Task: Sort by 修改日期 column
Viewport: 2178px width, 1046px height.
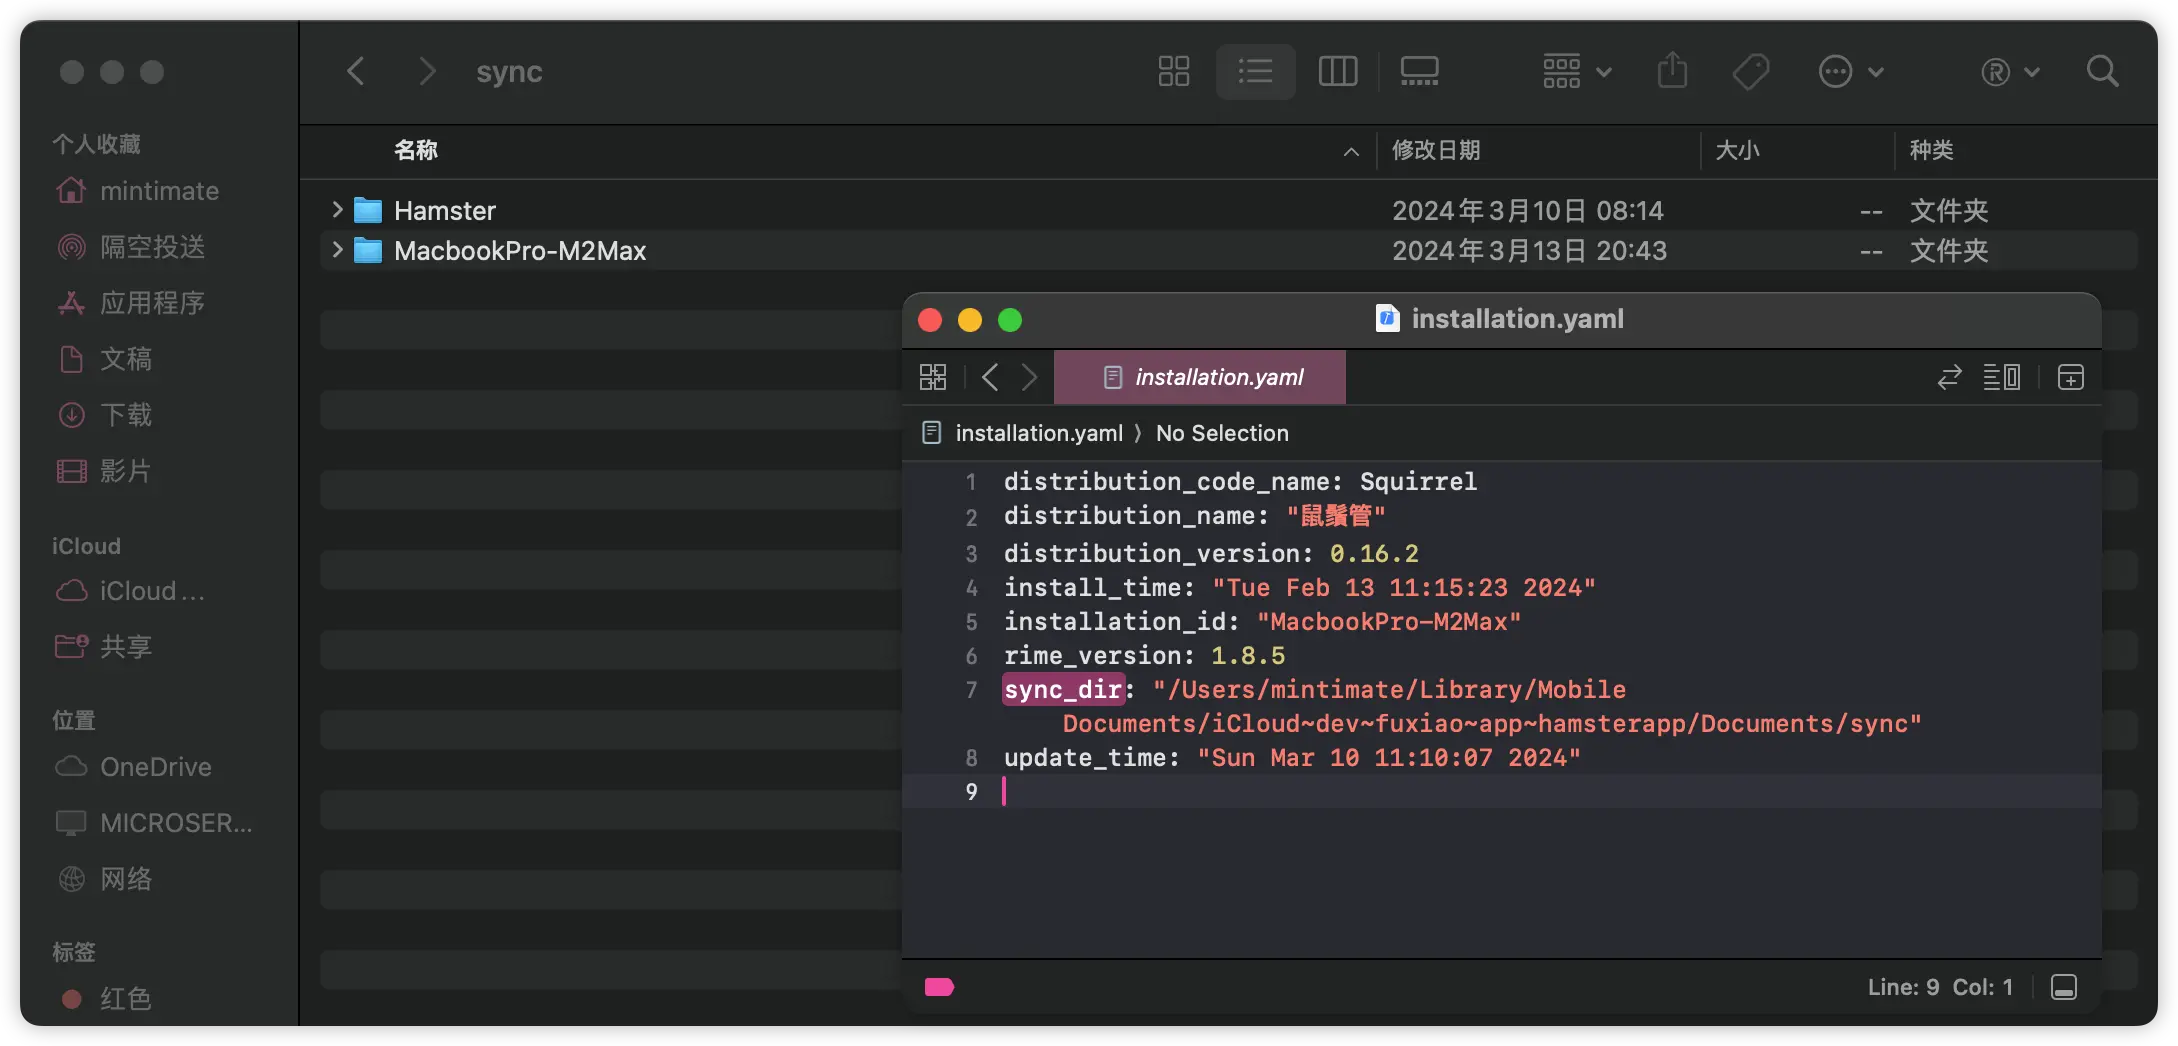Action: pyautogui.click(x=1436, y=150)
